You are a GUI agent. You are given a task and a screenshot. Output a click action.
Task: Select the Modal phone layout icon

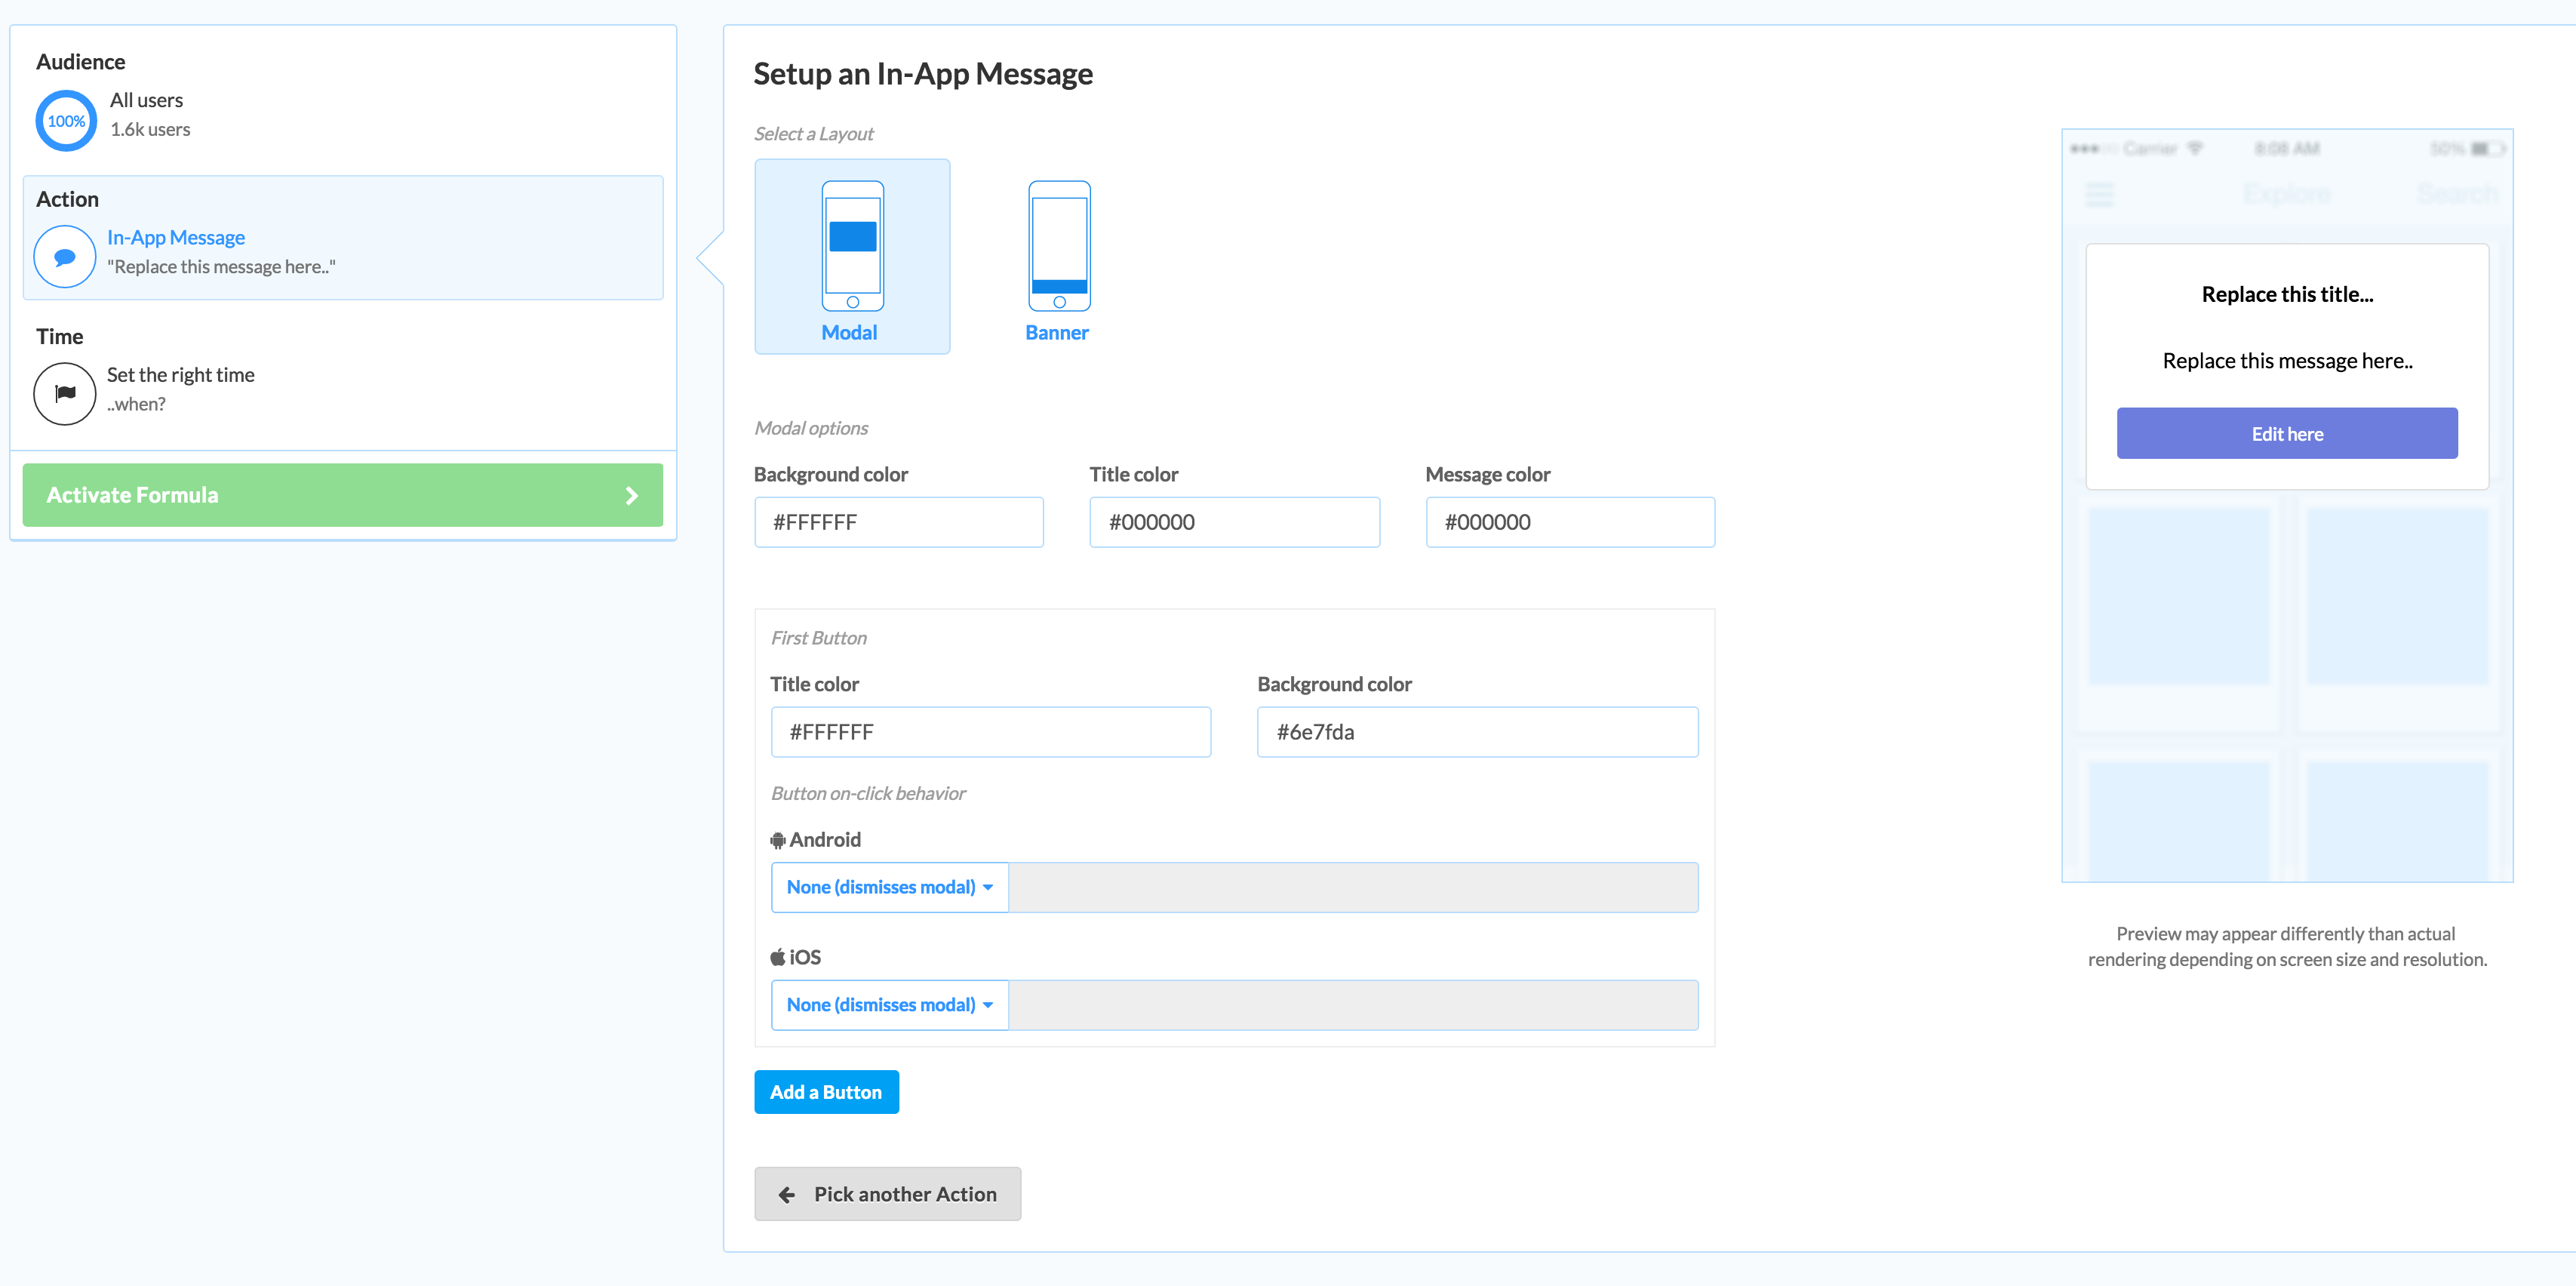point(852,246)
